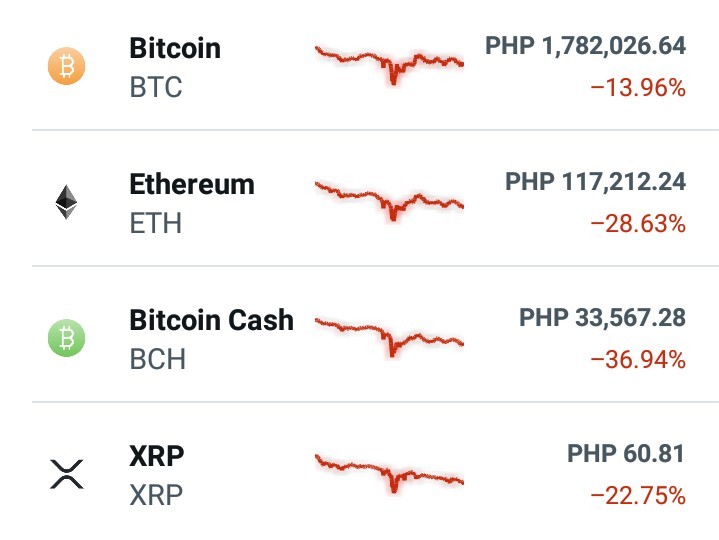Image resolution: width=719 pixels, height=540 pixels.
Task: Select the Bitcoin Cash name label
Action: click(x=212, y=320)
